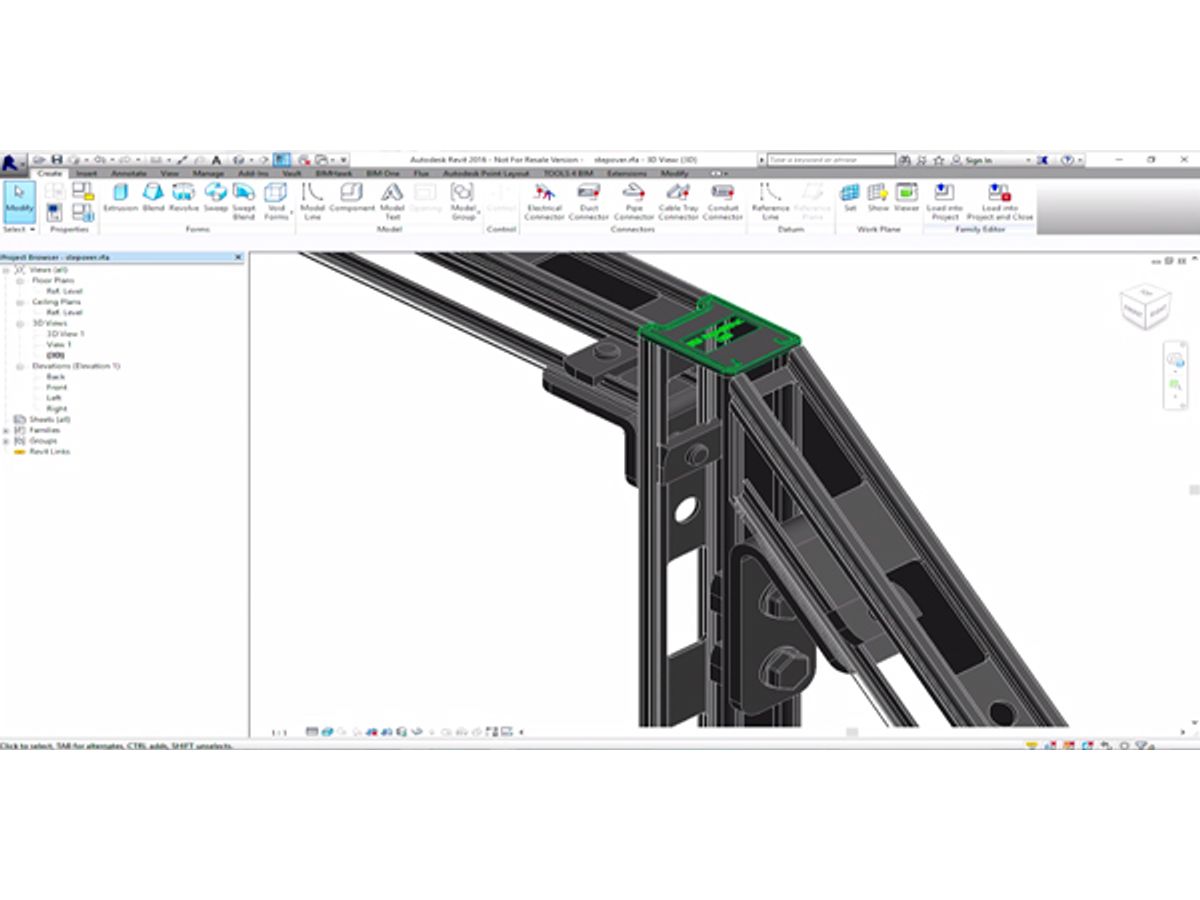Select the Reference Line tool

point(770,198)
